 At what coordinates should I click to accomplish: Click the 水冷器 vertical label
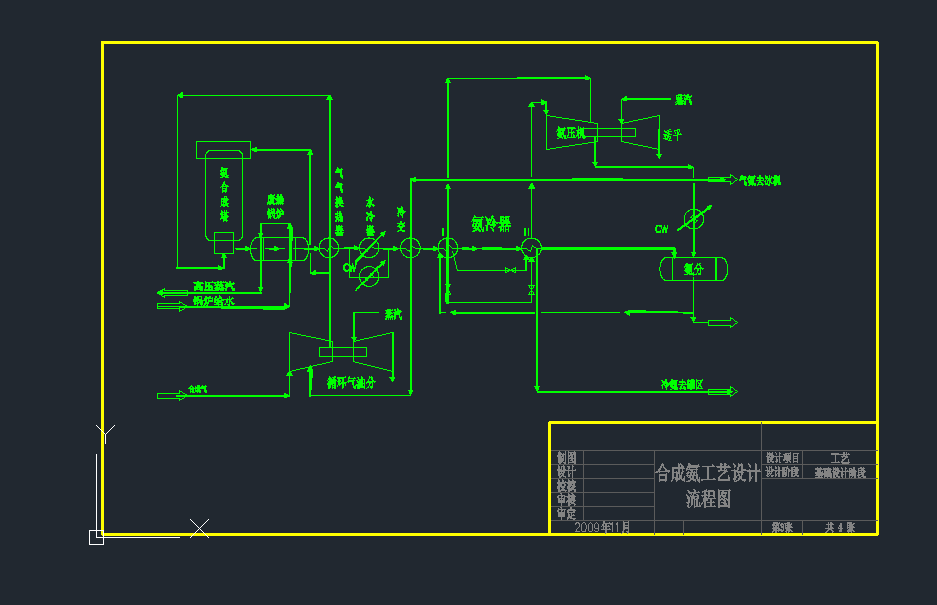click(370, 215)
